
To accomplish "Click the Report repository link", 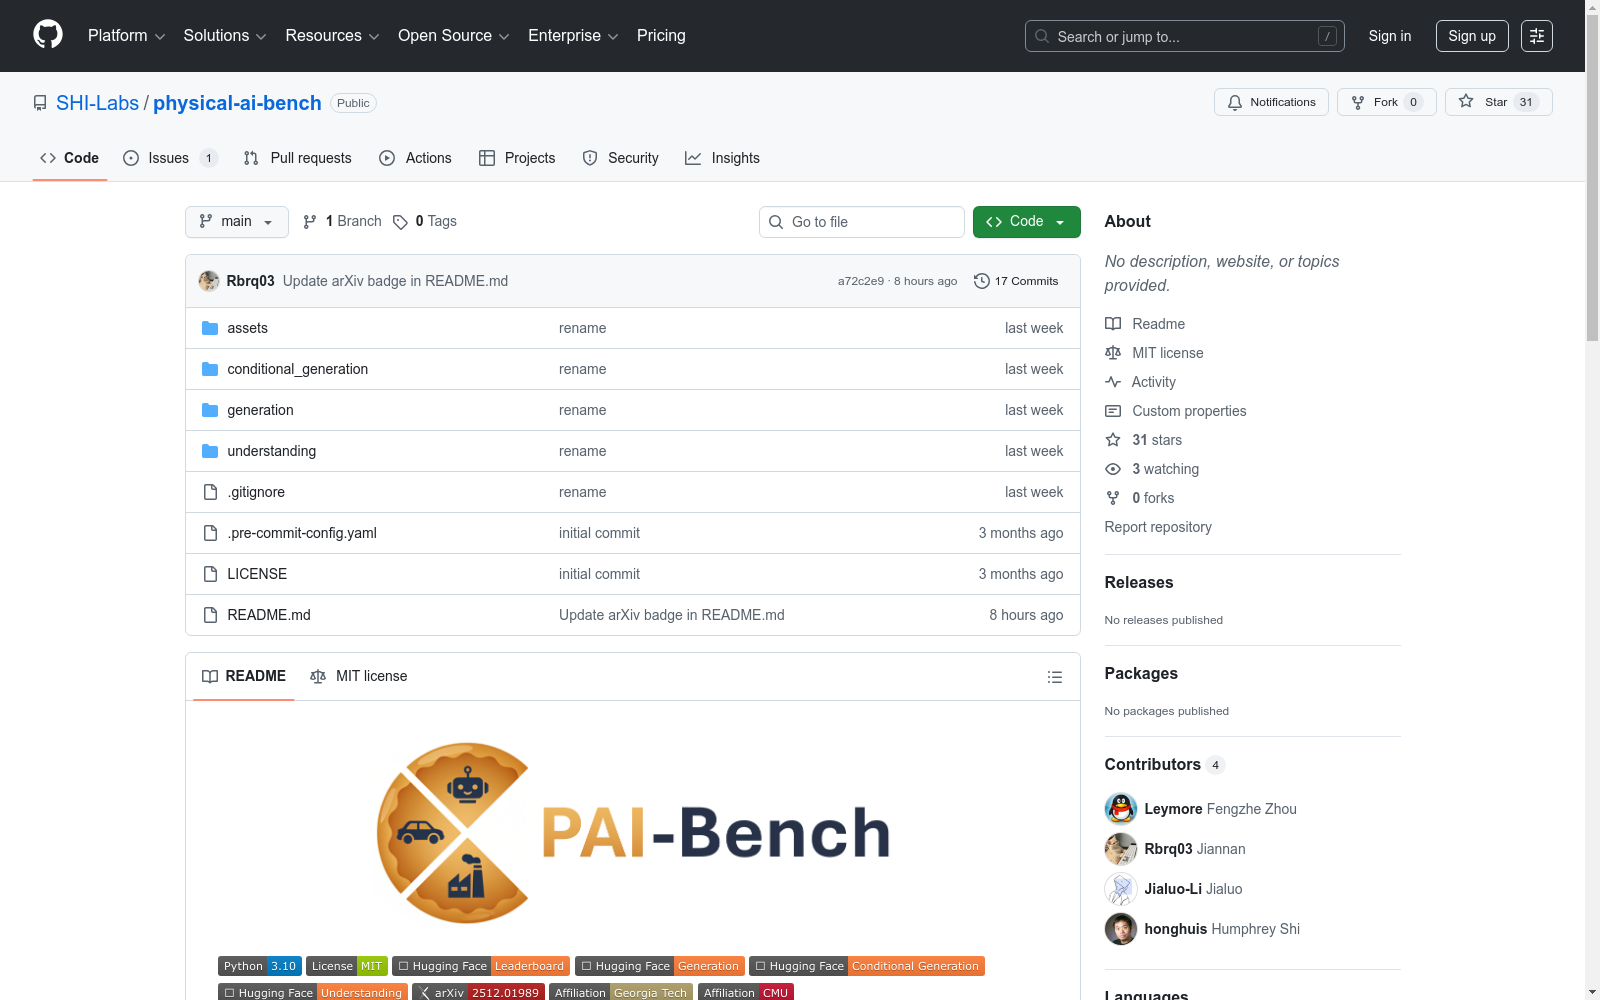I will tap(1158, 527).
